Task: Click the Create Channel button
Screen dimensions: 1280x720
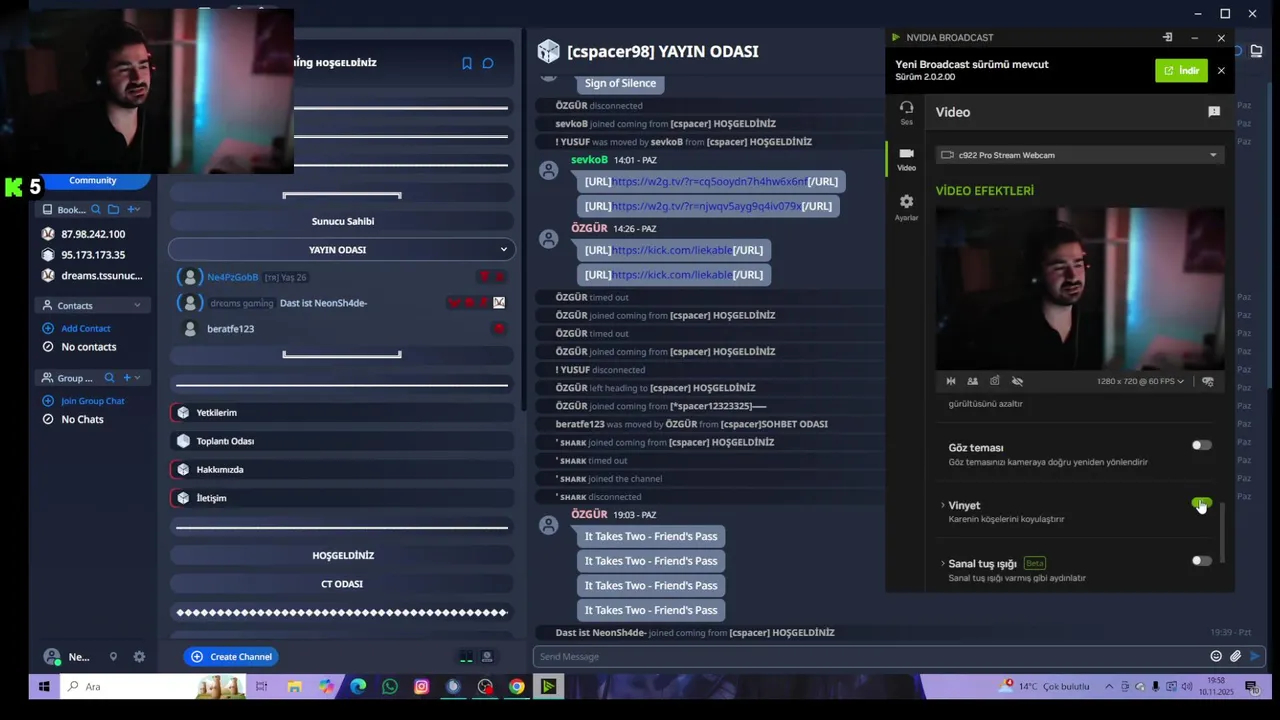Action: pos(231,657)
